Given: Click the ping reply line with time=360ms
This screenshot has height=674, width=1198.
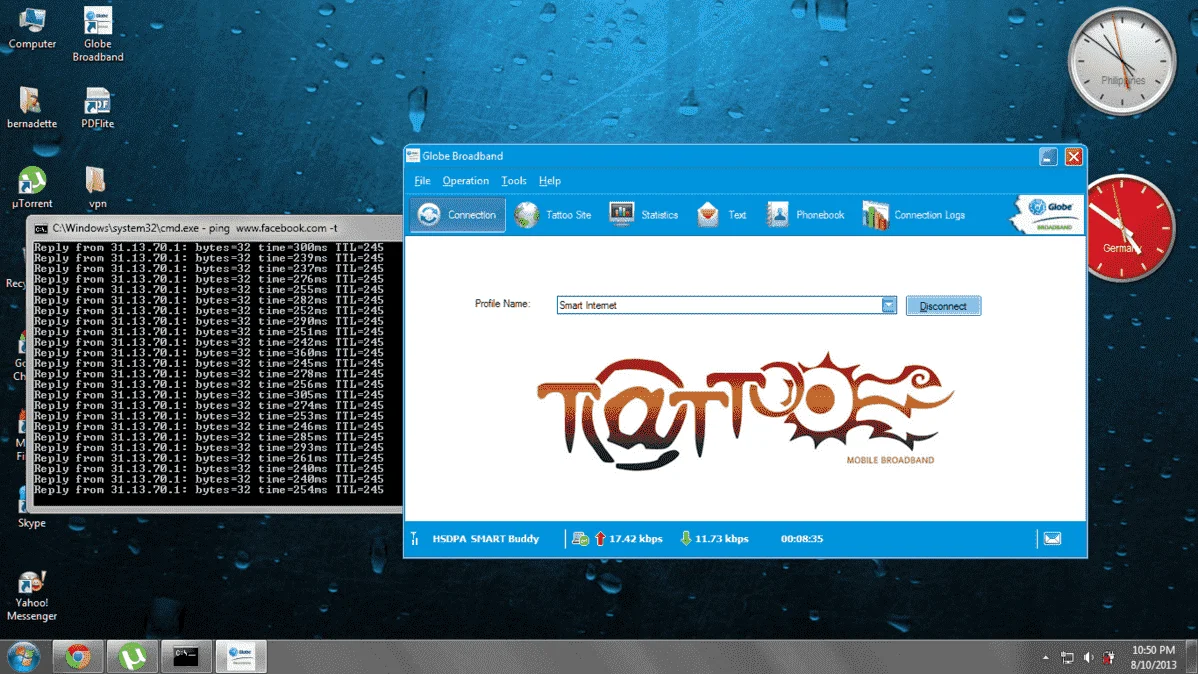Looking at the screenshot, I should point(209,353).
